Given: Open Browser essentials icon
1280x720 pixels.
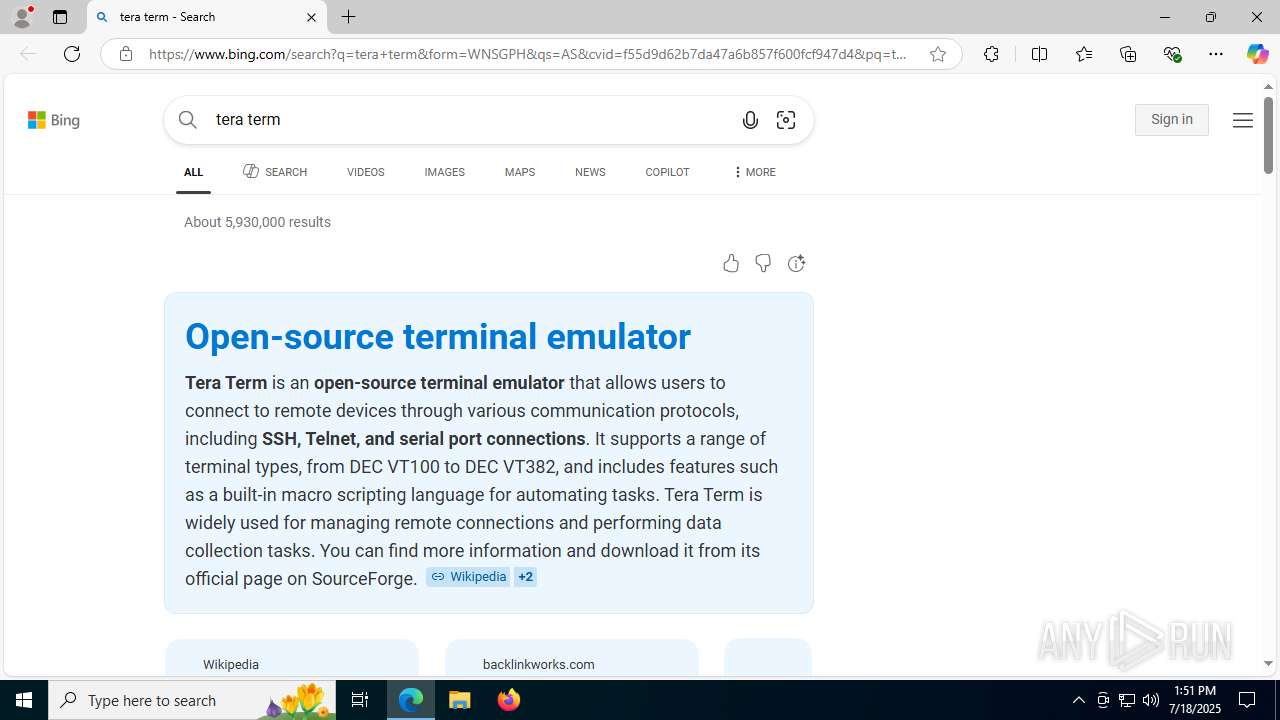Looking at the screenshot, I should 1172,54.
